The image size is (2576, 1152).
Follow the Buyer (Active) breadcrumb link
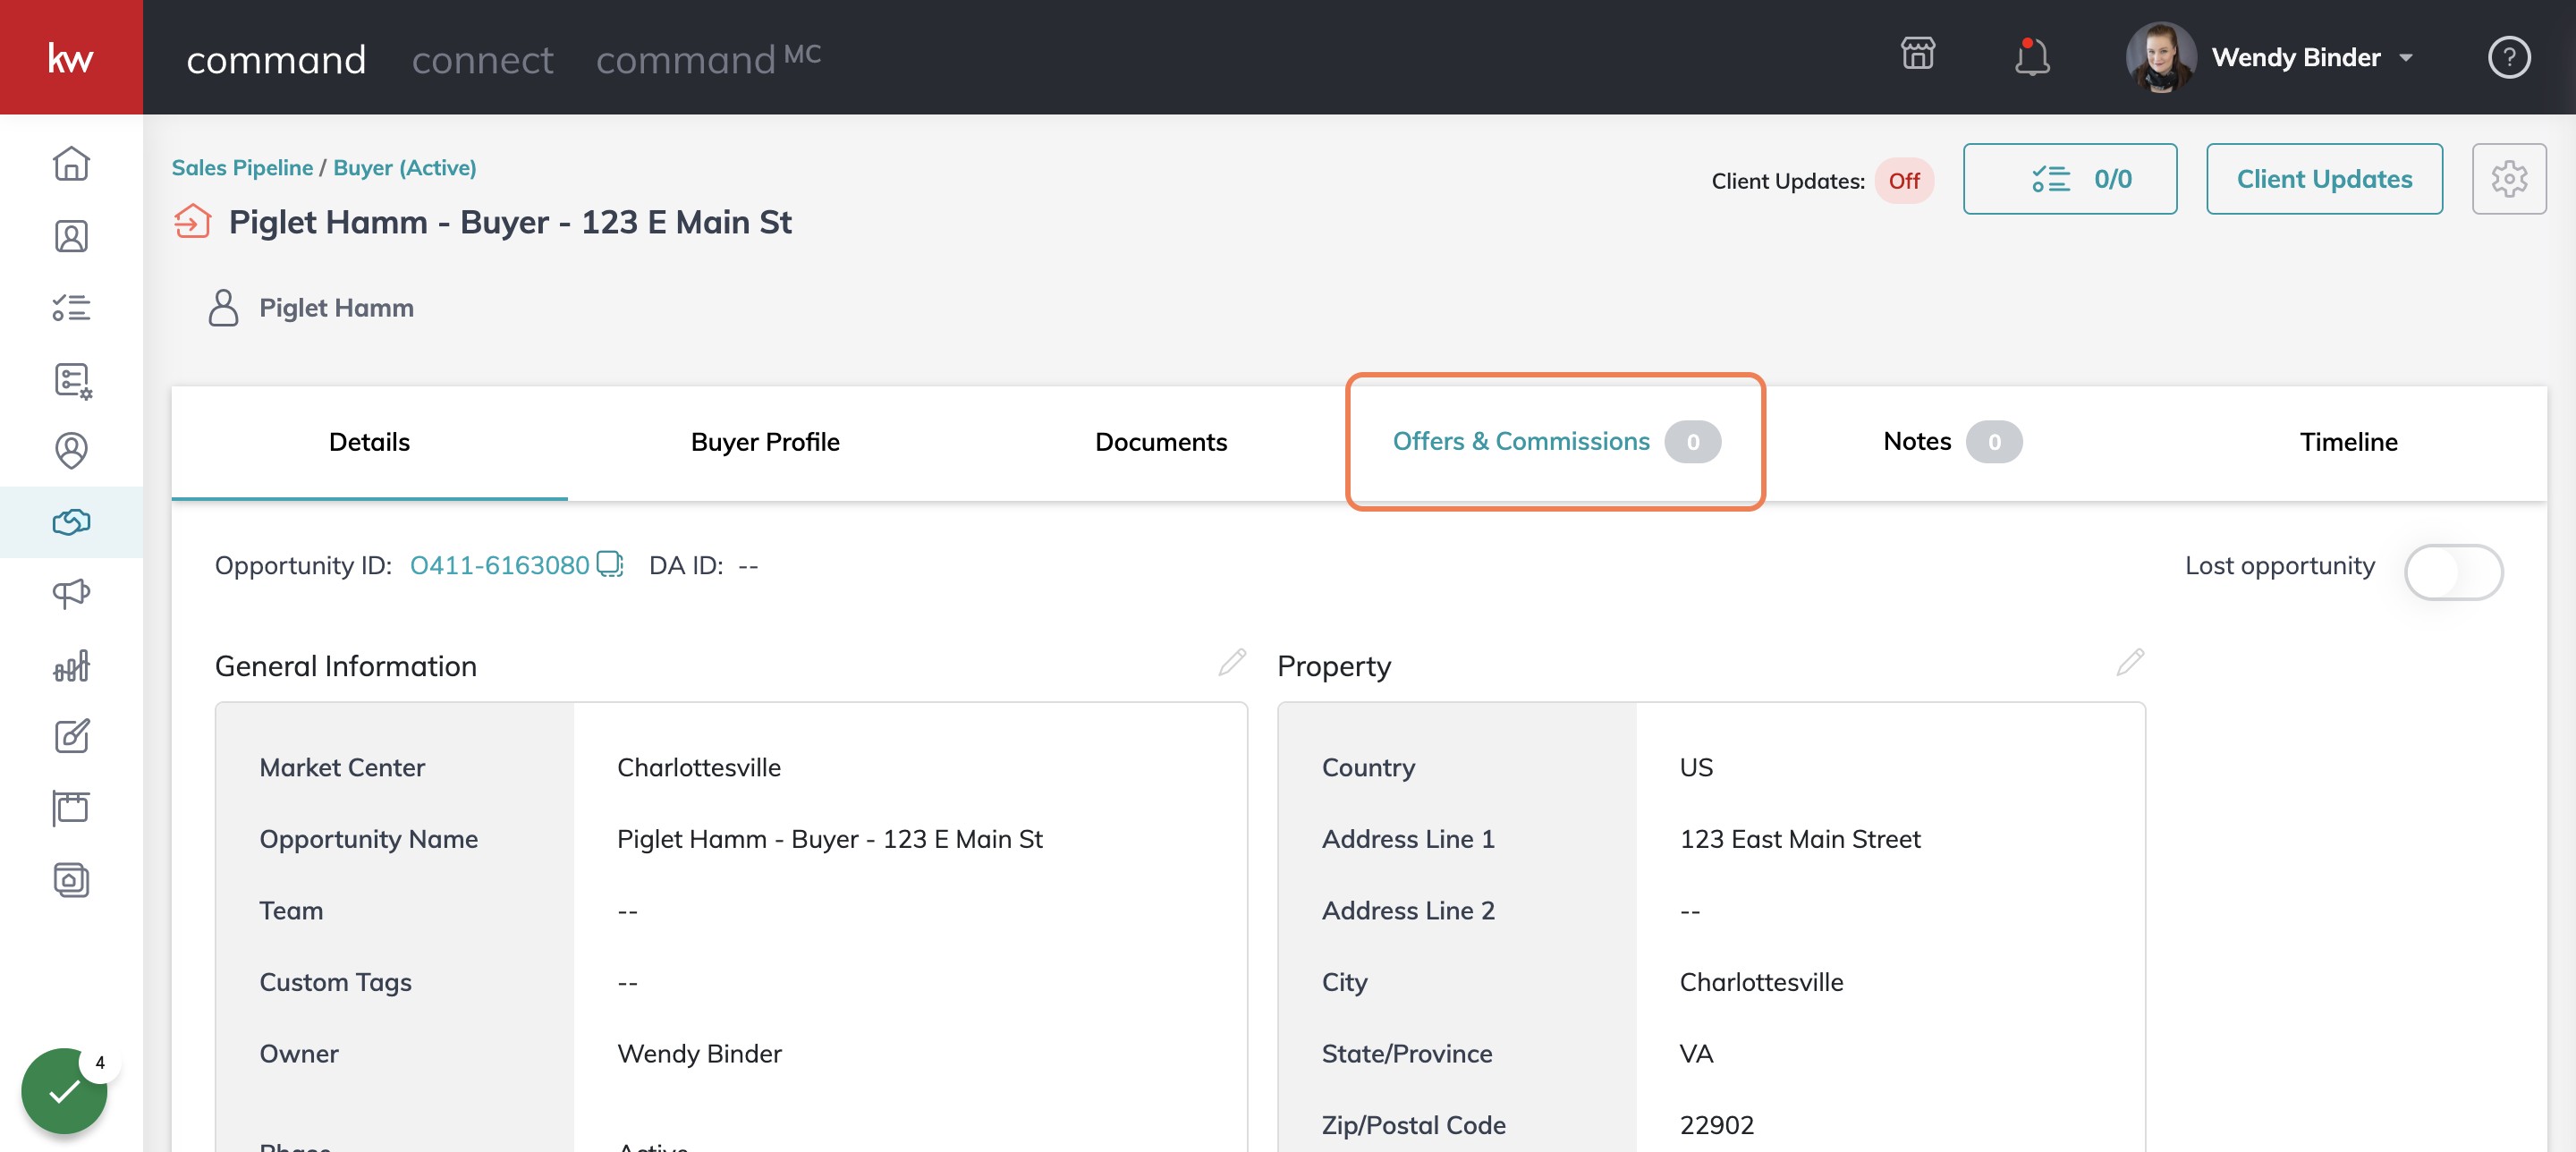coord(404,168)
